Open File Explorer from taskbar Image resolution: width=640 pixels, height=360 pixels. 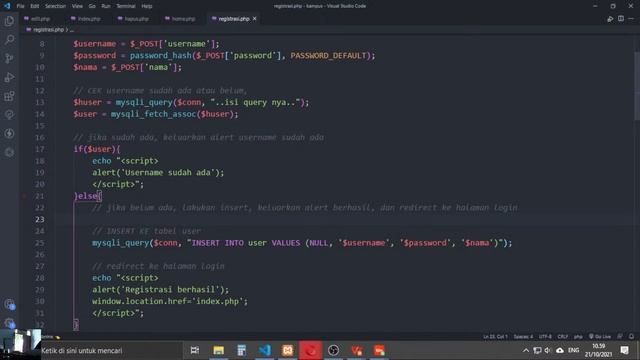tap(218, 351)
